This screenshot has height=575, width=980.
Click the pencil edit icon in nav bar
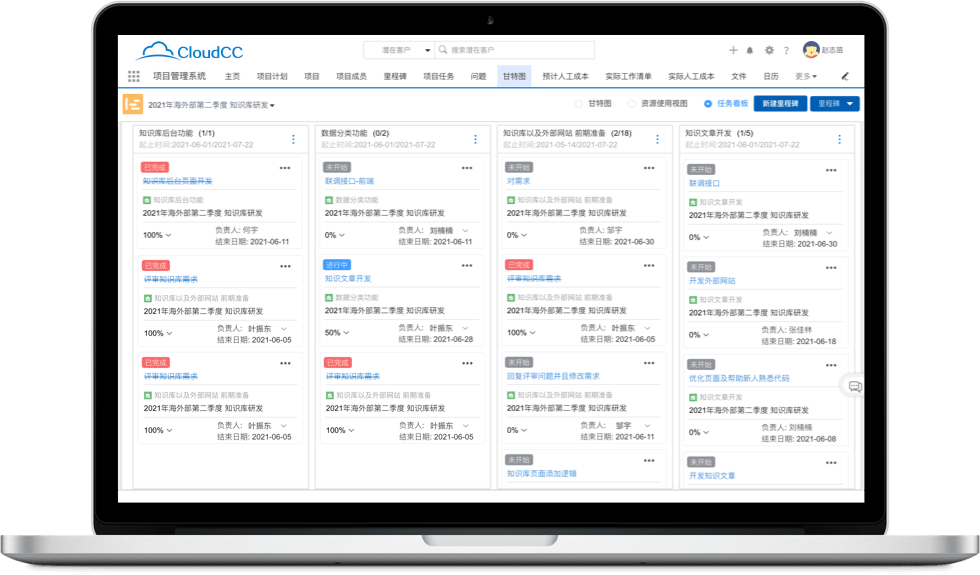[x=844, y=76]
